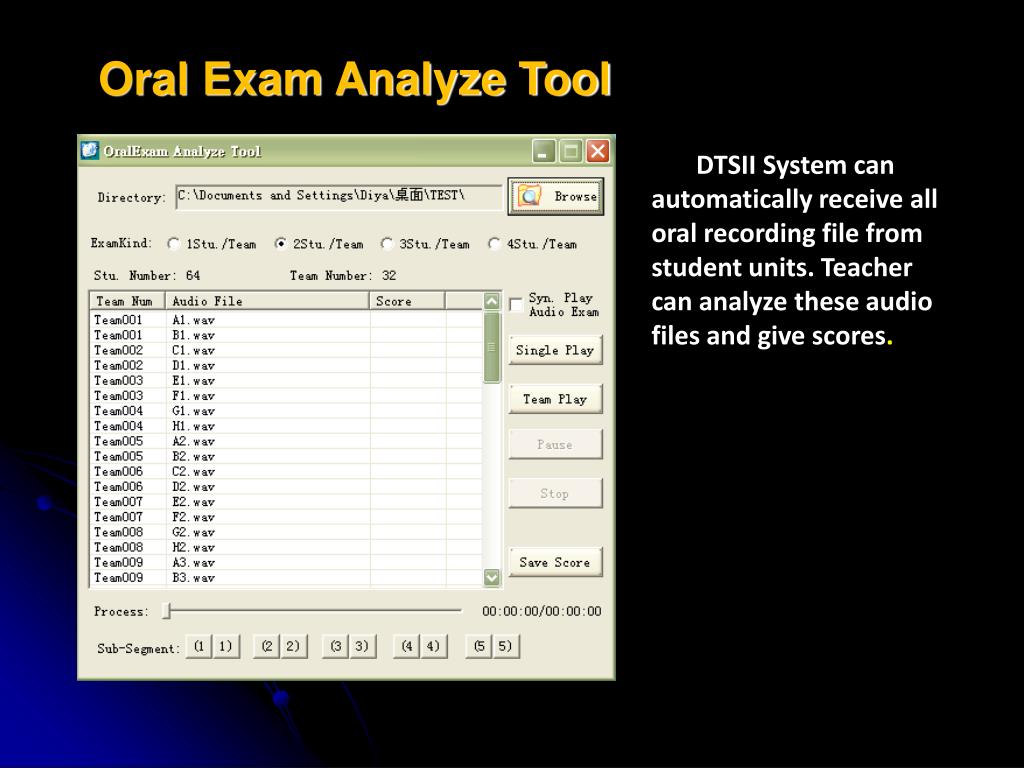Click the Audio File column header

pyautogui.click(x=267, y=301)
